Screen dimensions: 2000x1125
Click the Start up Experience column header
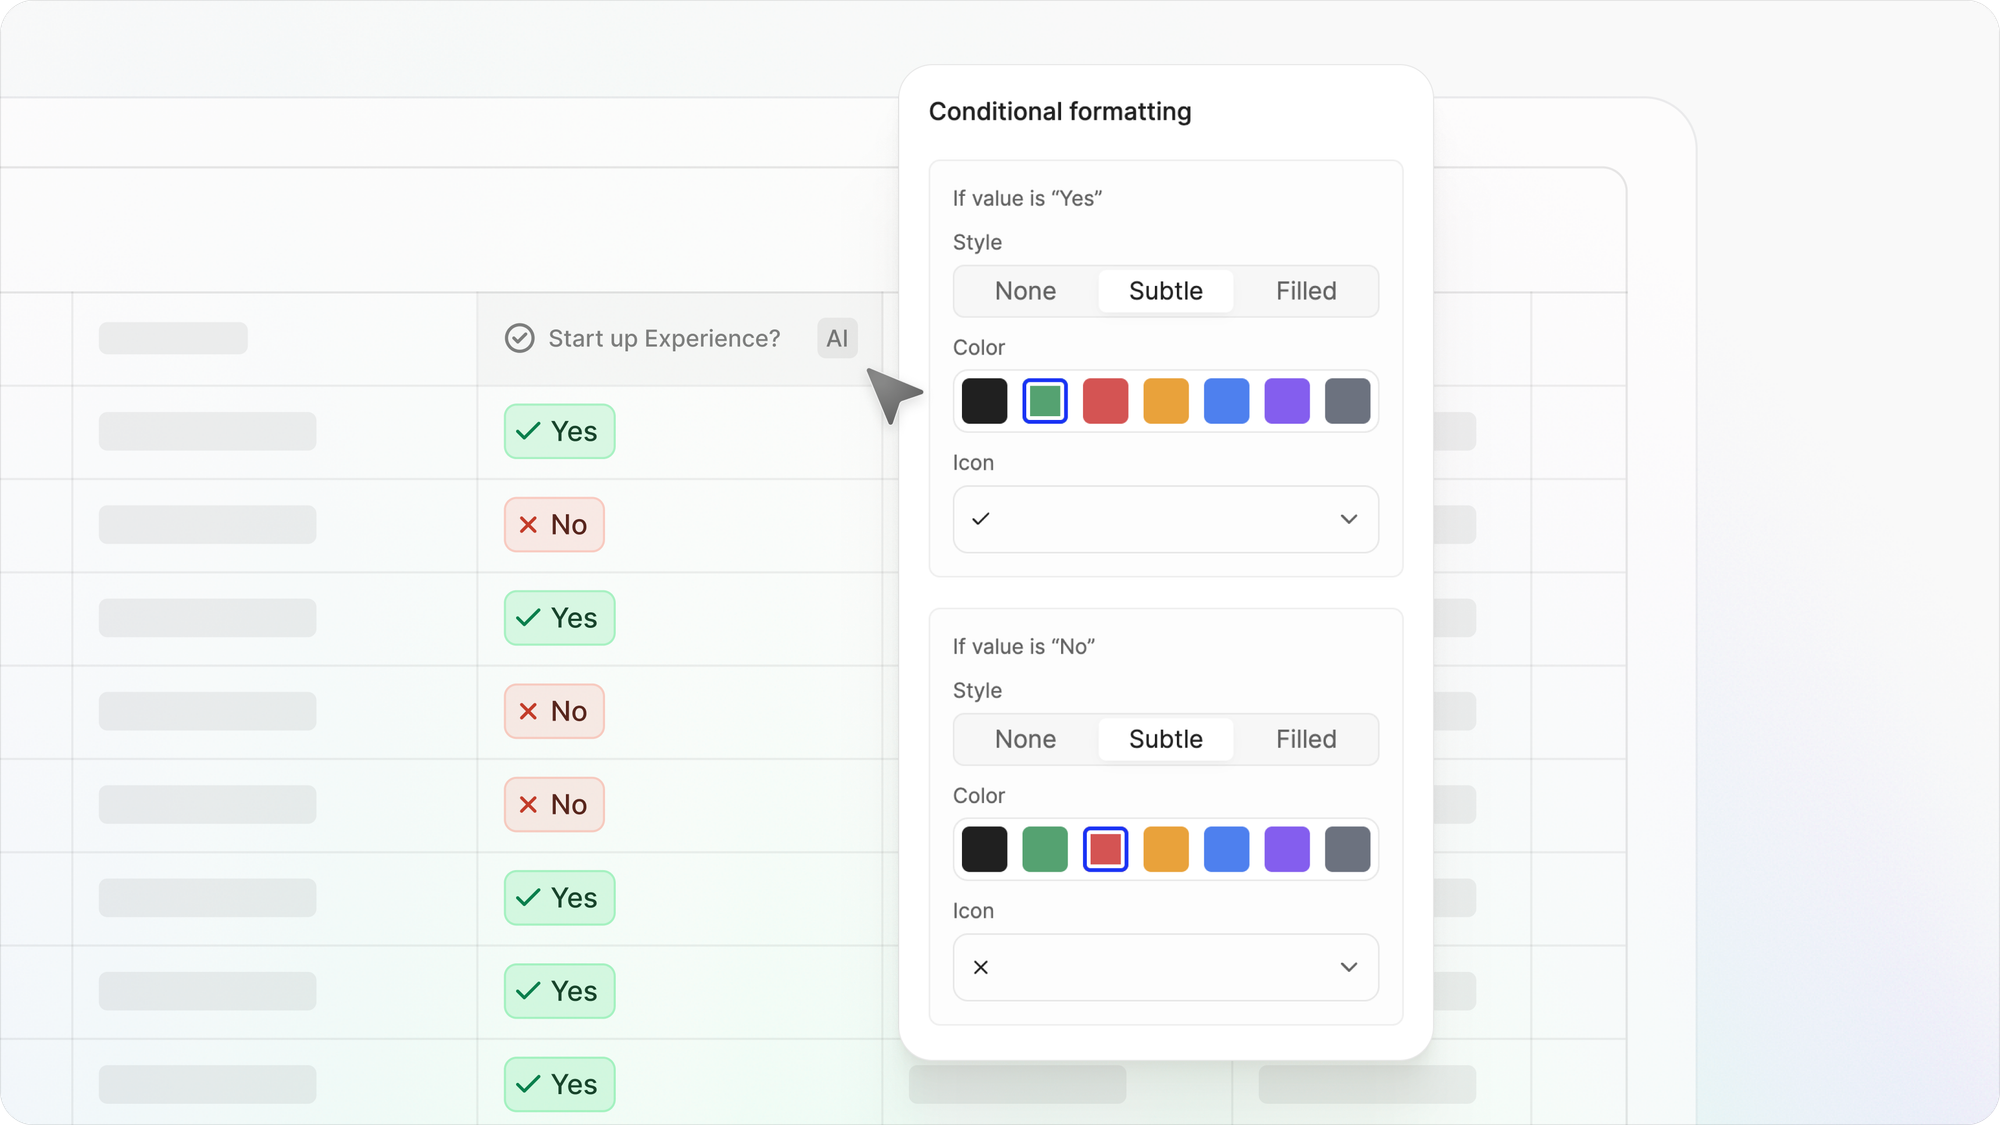664,339
